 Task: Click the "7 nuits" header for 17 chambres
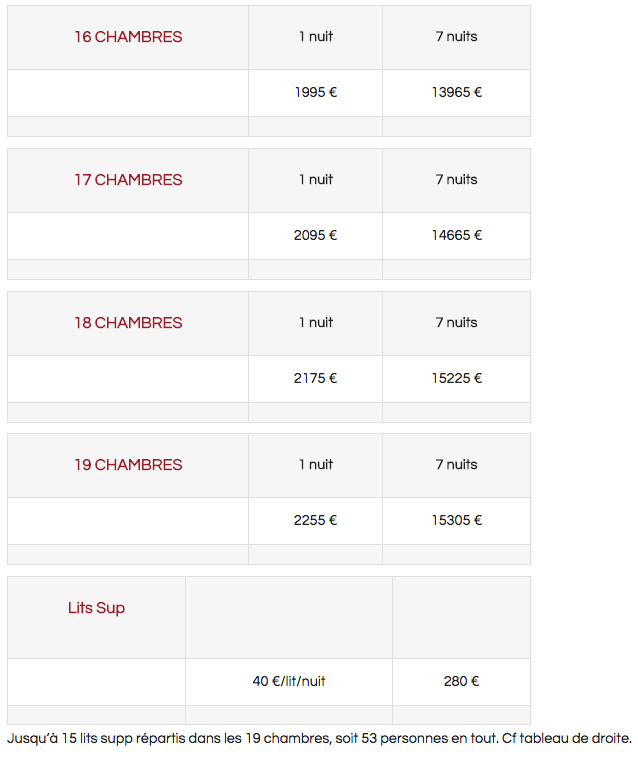(x=457, y=180)
